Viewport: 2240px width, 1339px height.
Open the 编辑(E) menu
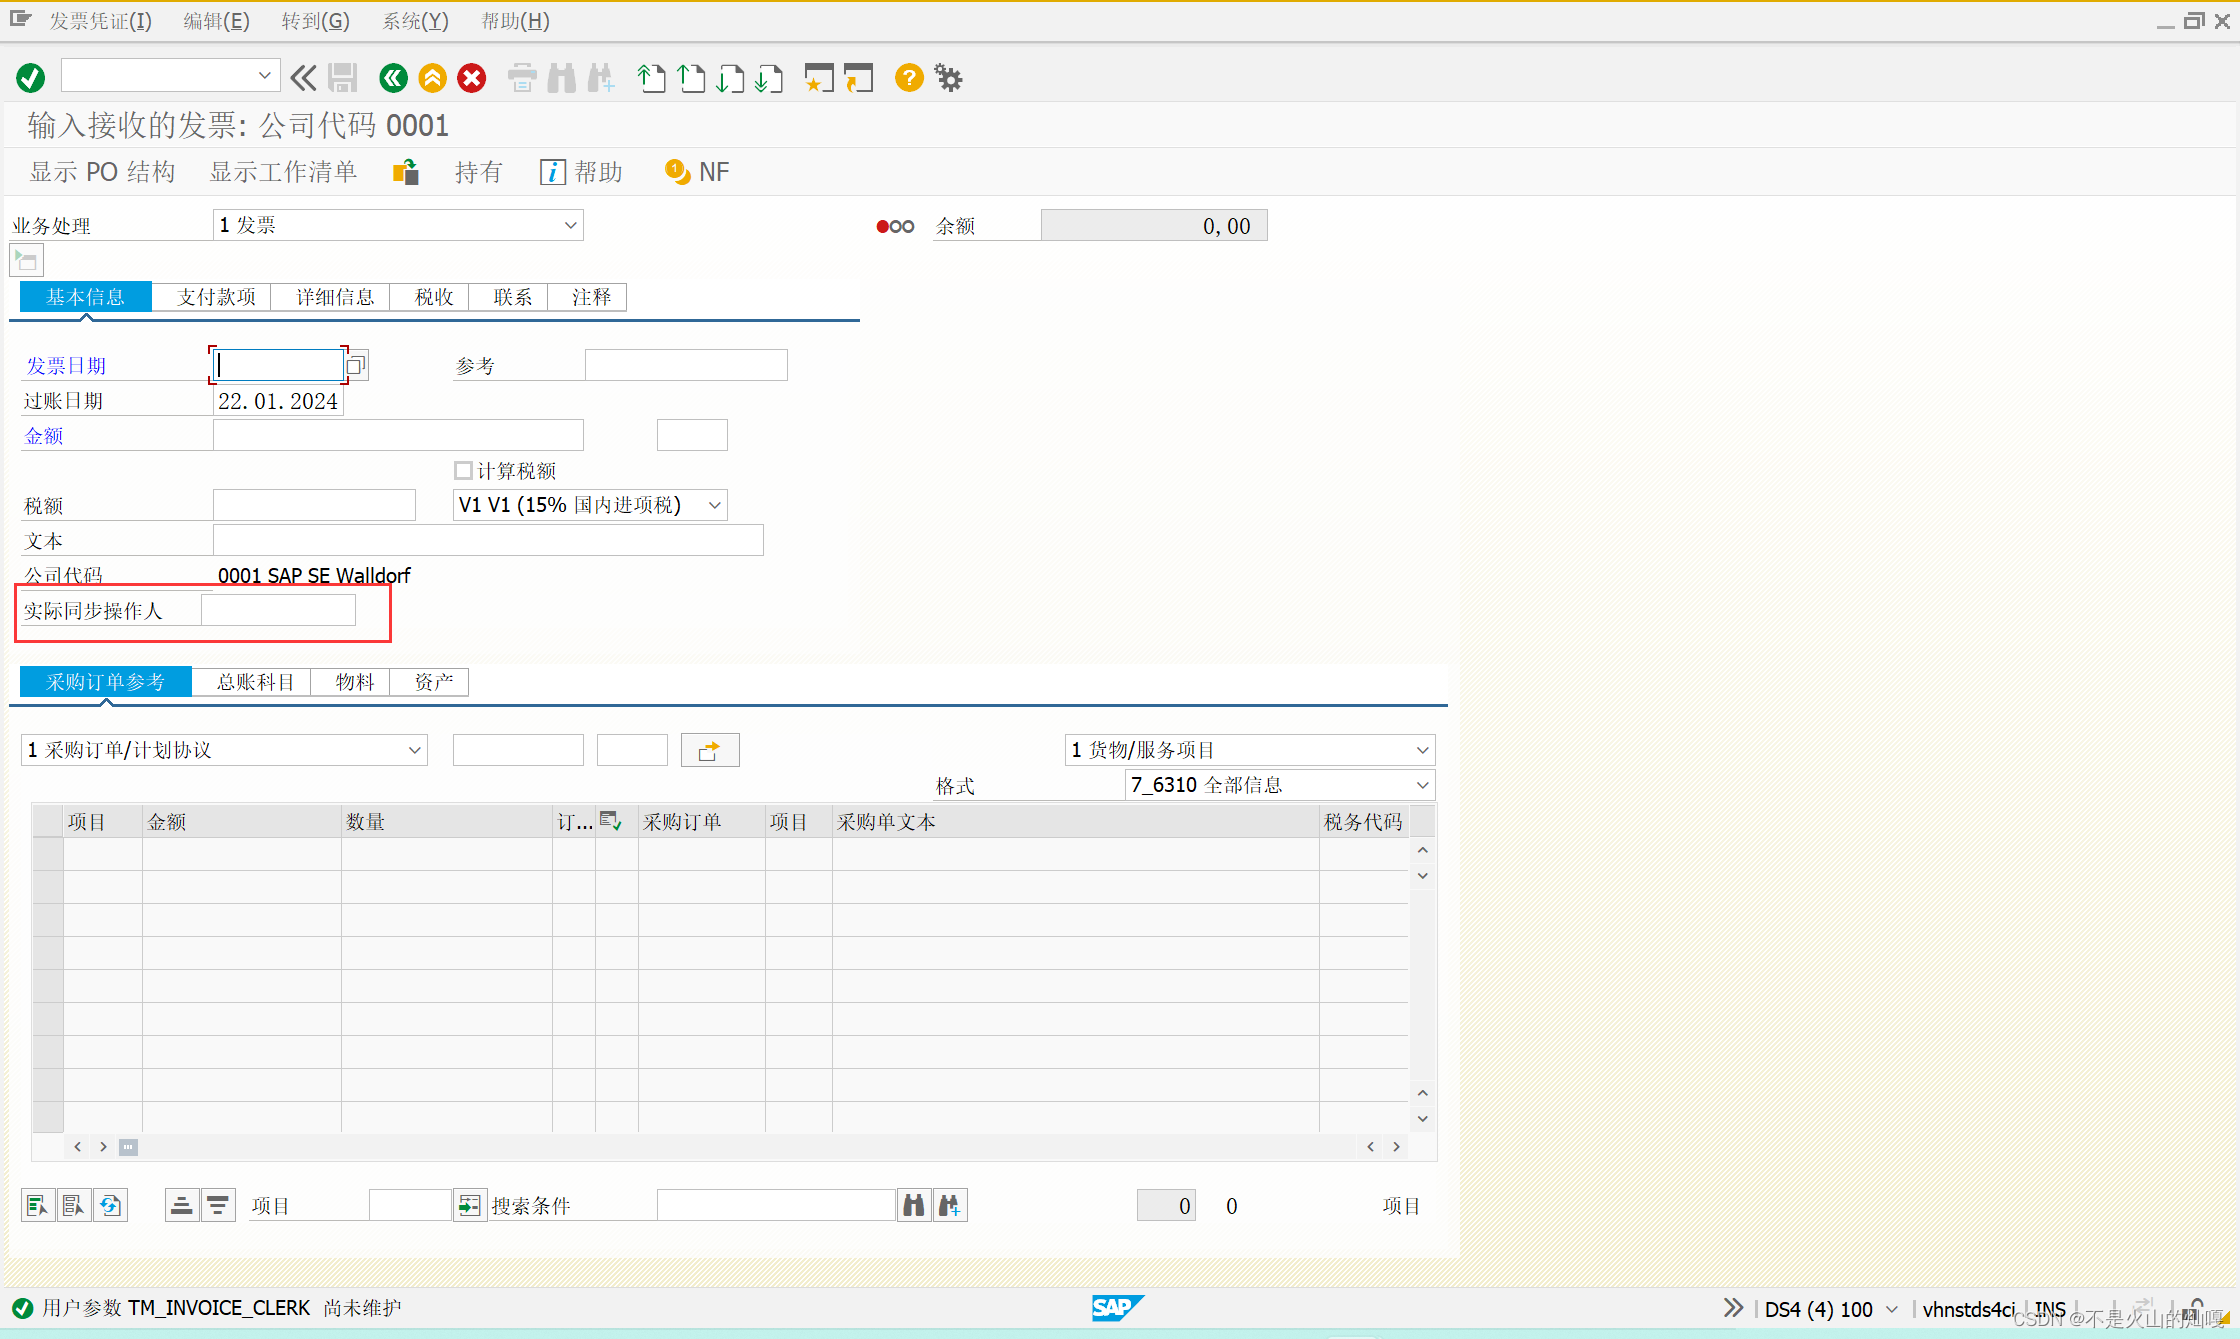[x=216, y=21]
